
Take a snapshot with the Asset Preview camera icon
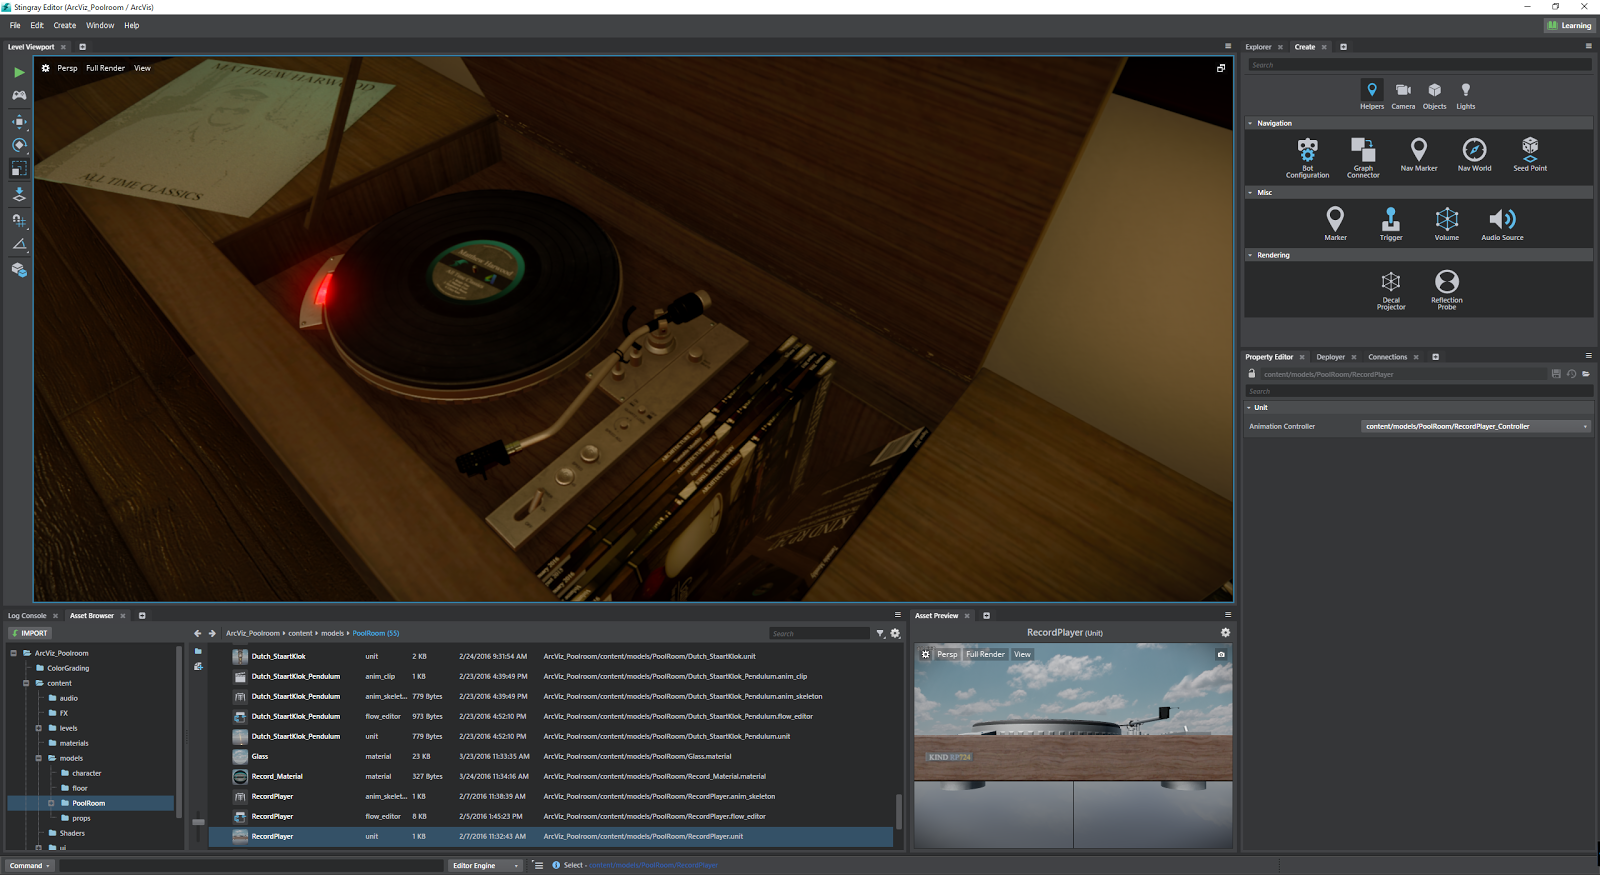click(x=1221, y=654)
